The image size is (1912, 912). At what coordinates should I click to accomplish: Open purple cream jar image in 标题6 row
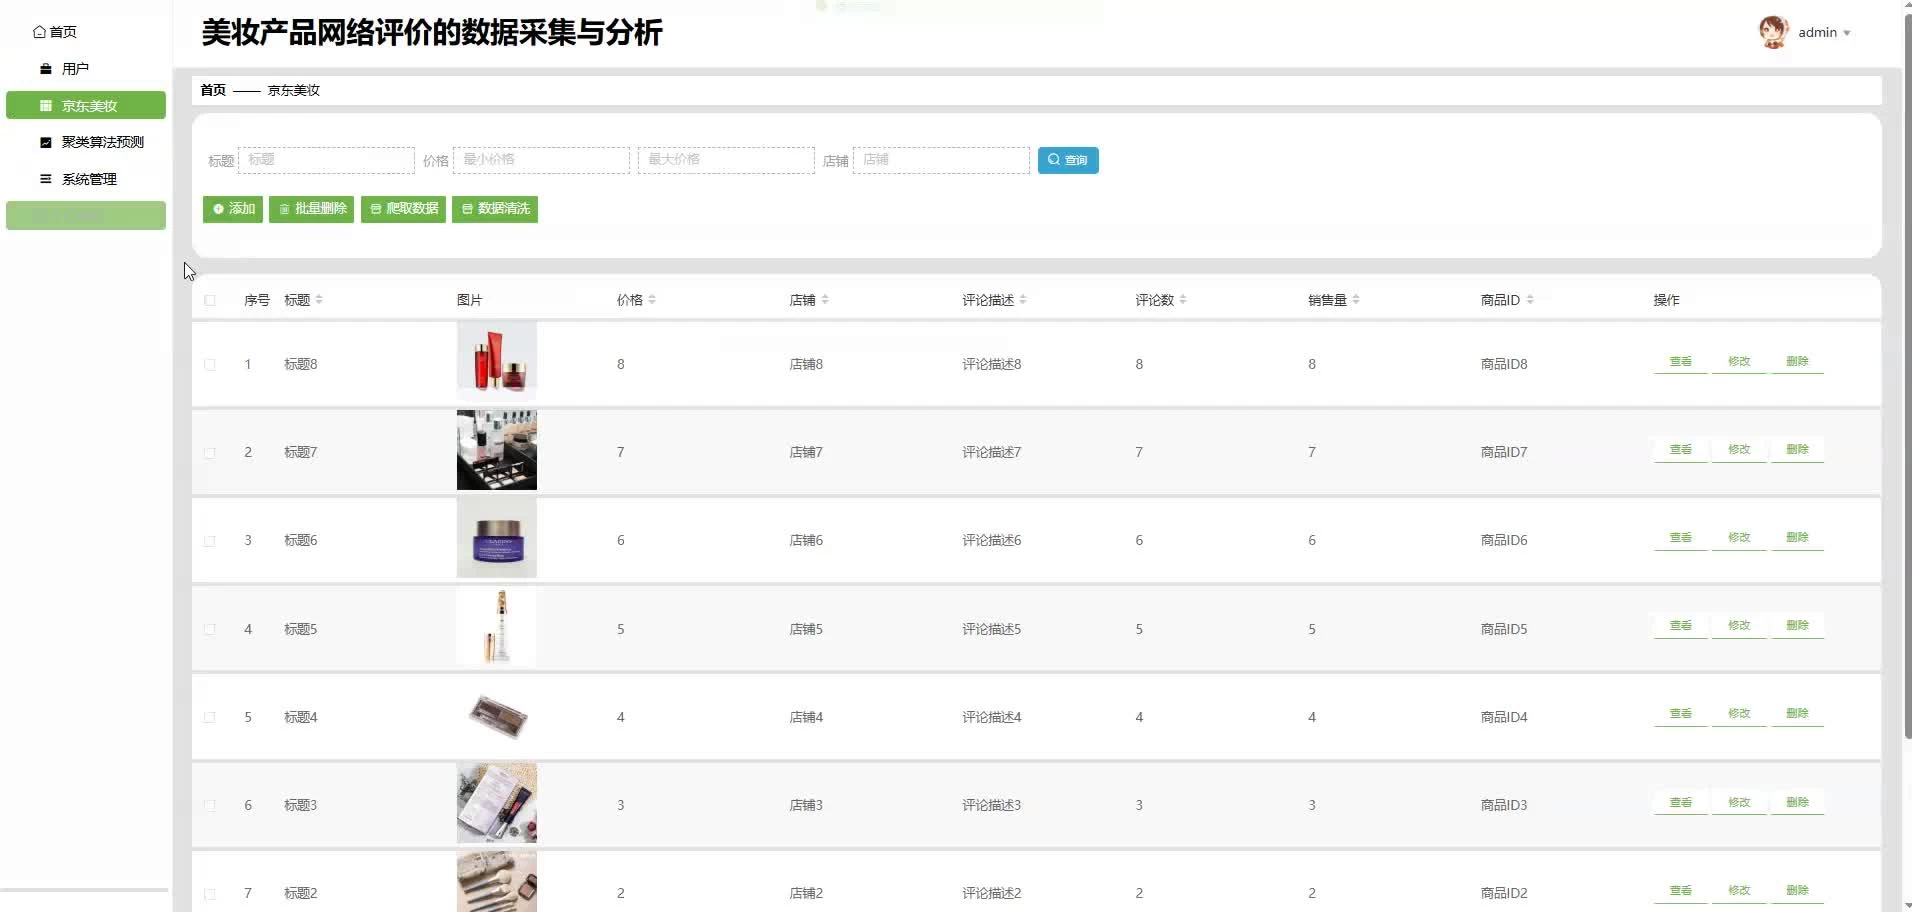click(x=497, y=538)
